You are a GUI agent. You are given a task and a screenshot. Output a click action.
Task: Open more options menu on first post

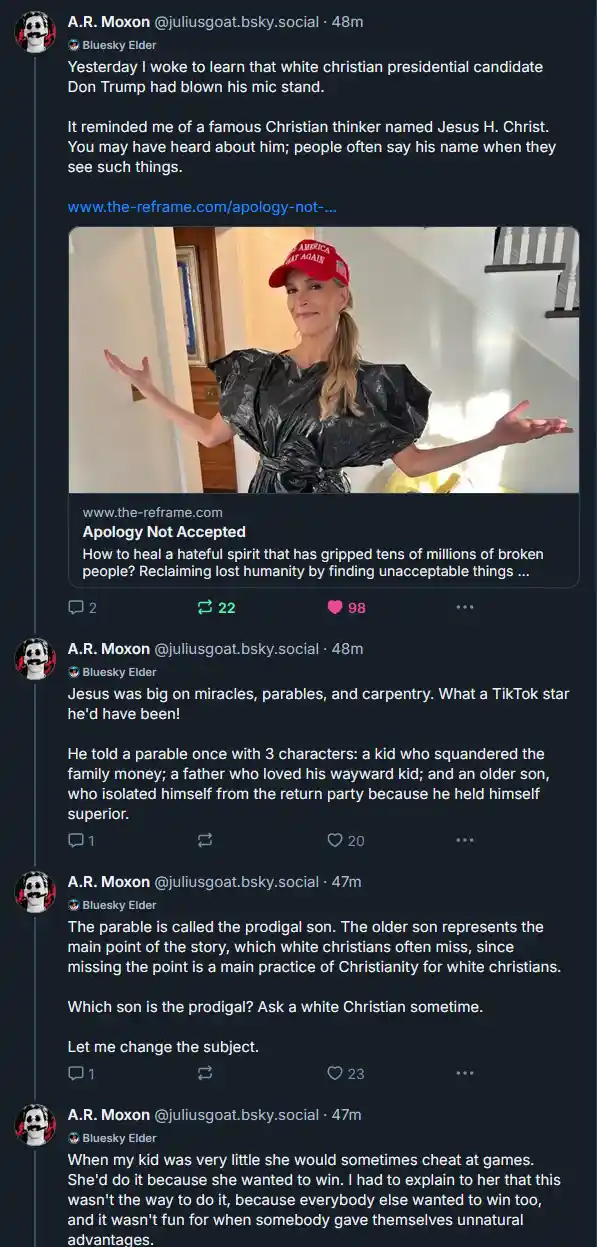465,607
